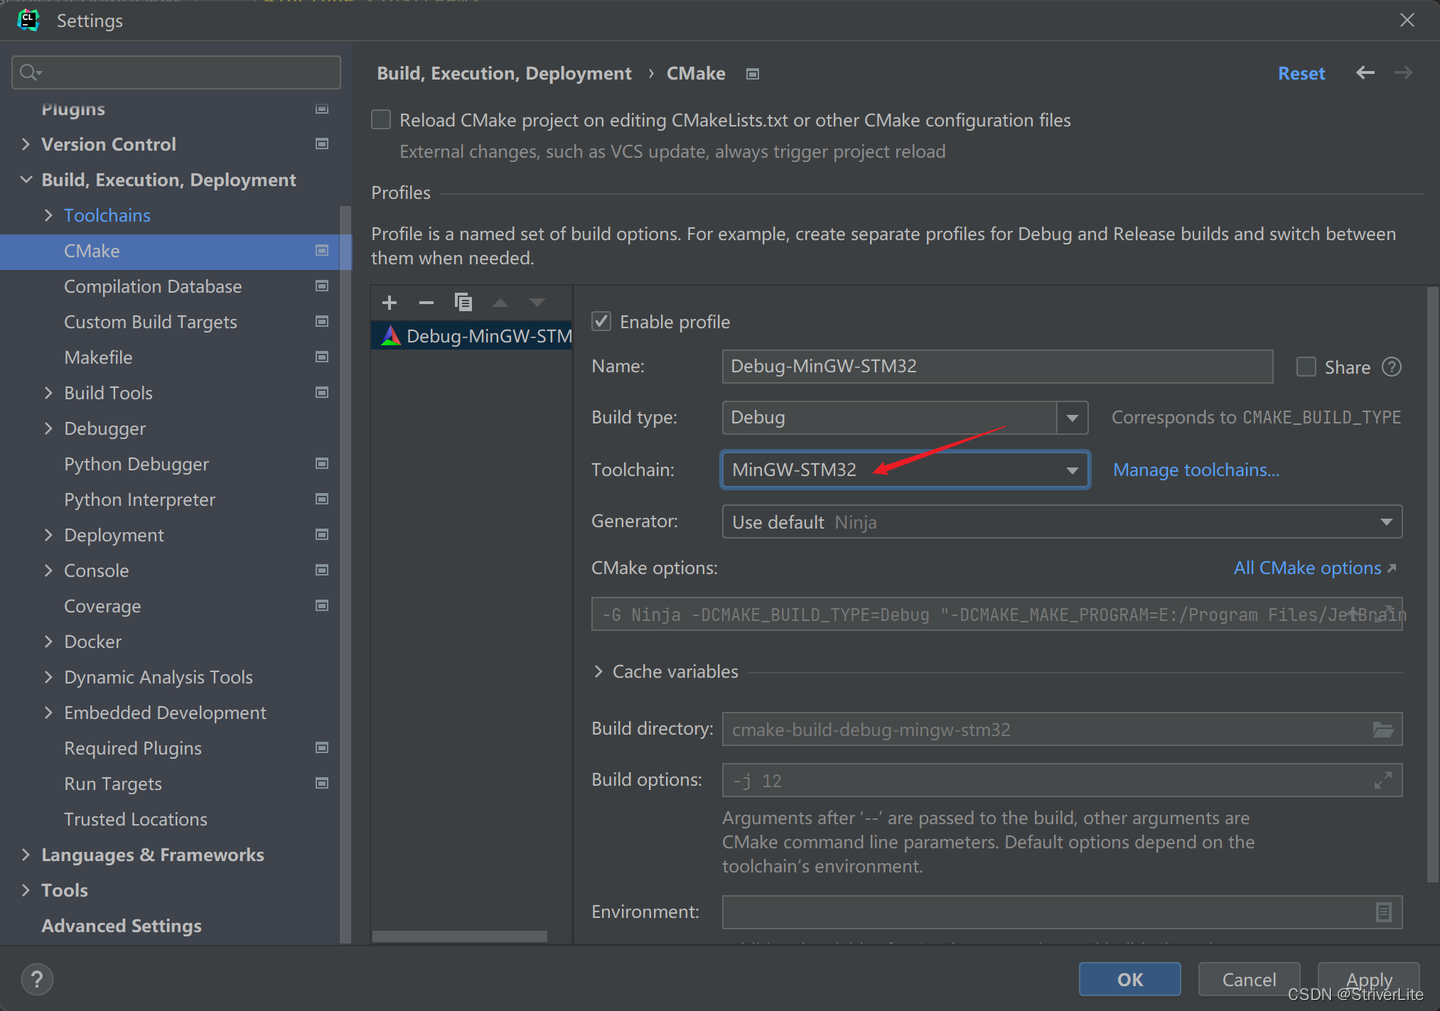The image size is (1440, 1011).
Task: Click project icon on Coverage row
Action: coord(322,606)
